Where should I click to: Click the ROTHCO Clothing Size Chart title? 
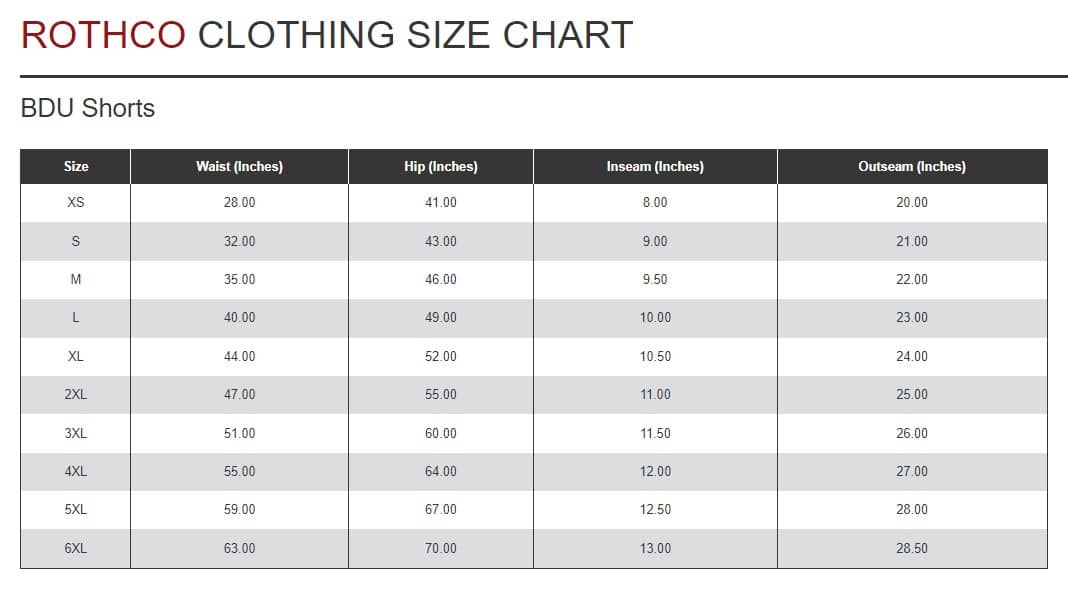pos(327,35)
